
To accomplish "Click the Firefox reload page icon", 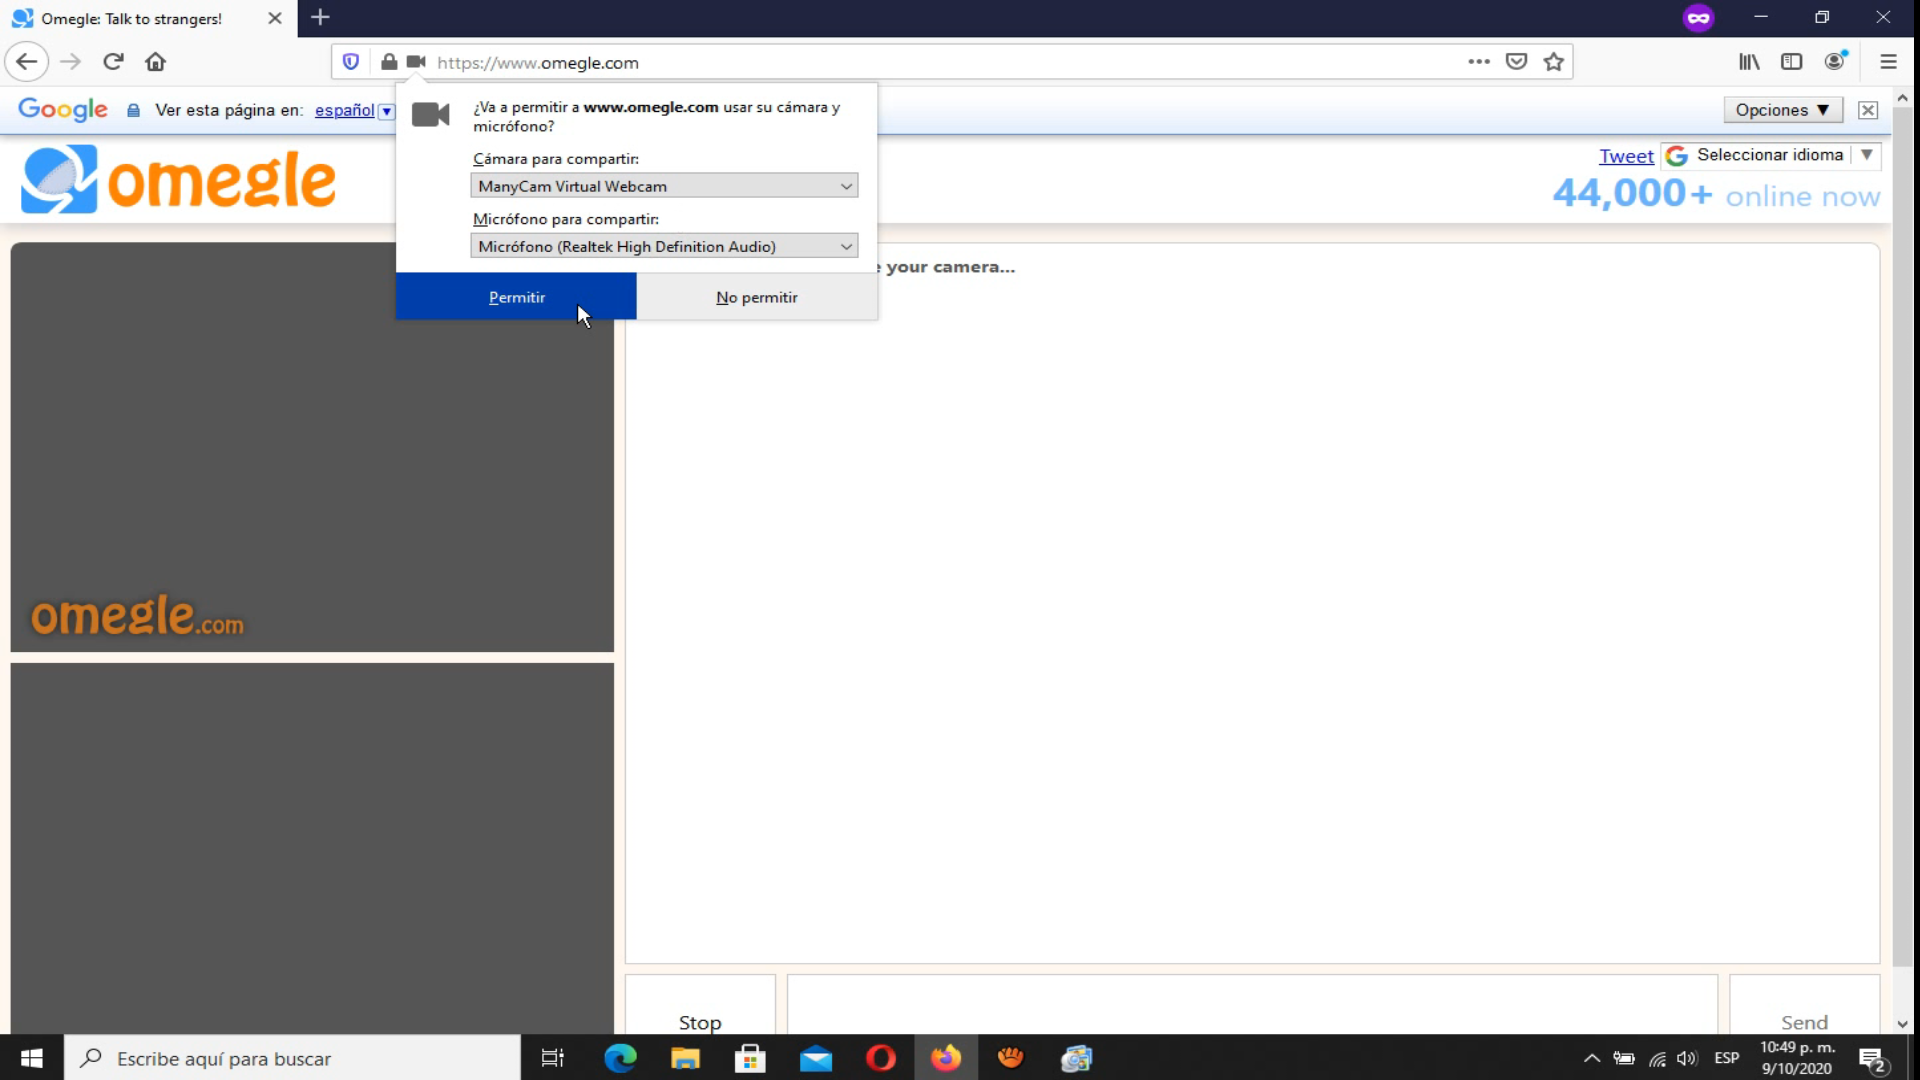I will click(113, 62).
